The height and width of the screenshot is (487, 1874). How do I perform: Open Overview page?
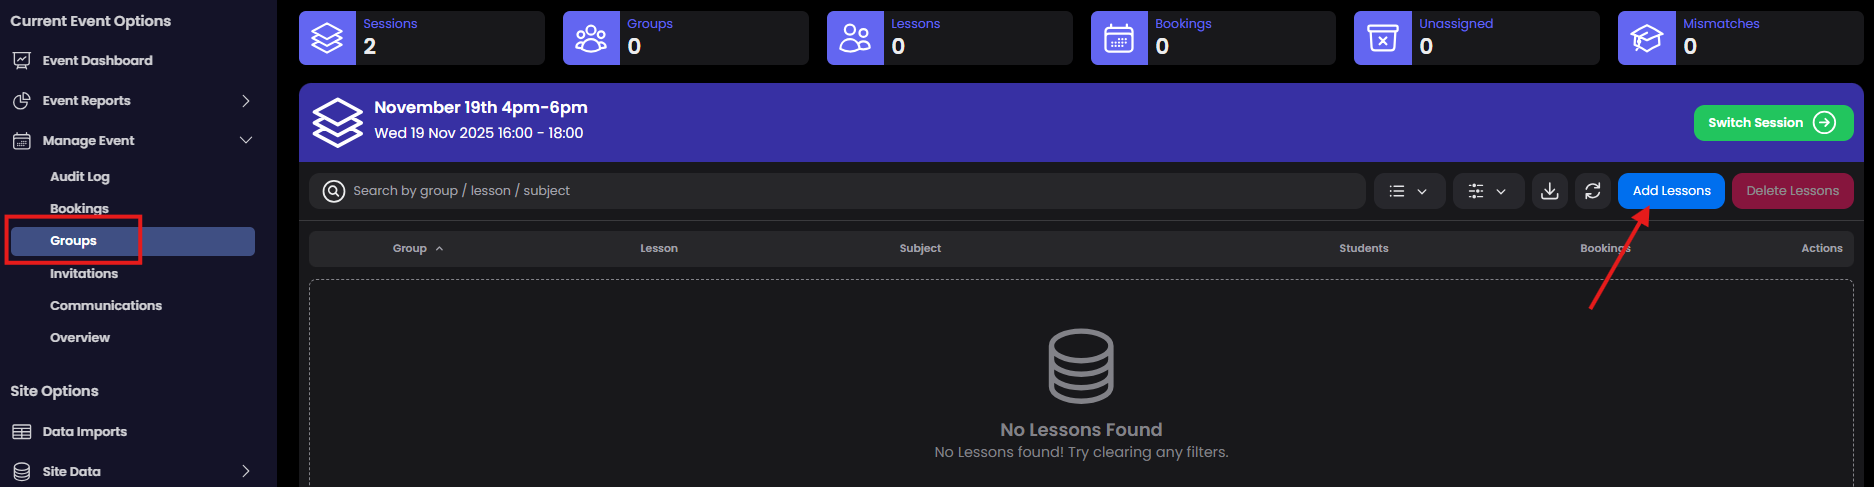pyautogui.click(x=80, y=338)
